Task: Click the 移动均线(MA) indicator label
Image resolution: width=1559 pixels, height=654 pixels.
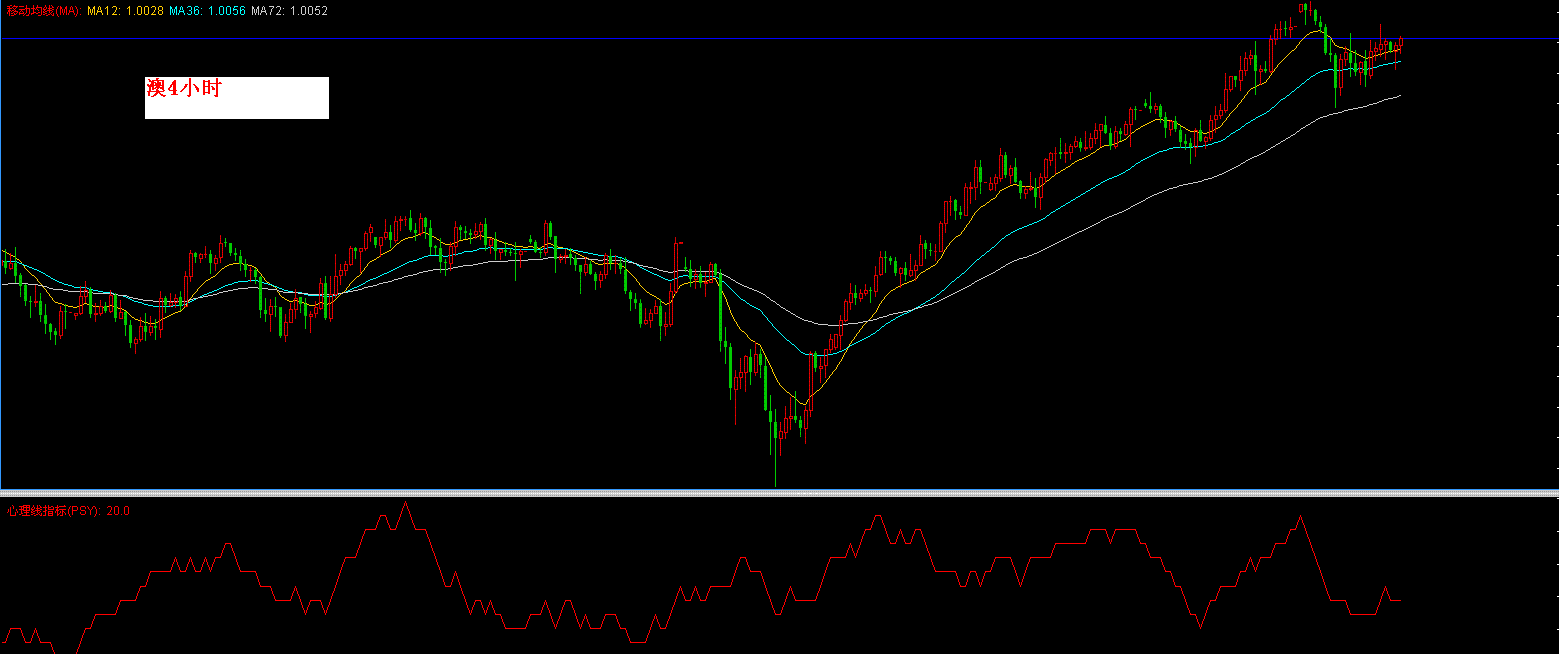Action: tap(44, 11)
